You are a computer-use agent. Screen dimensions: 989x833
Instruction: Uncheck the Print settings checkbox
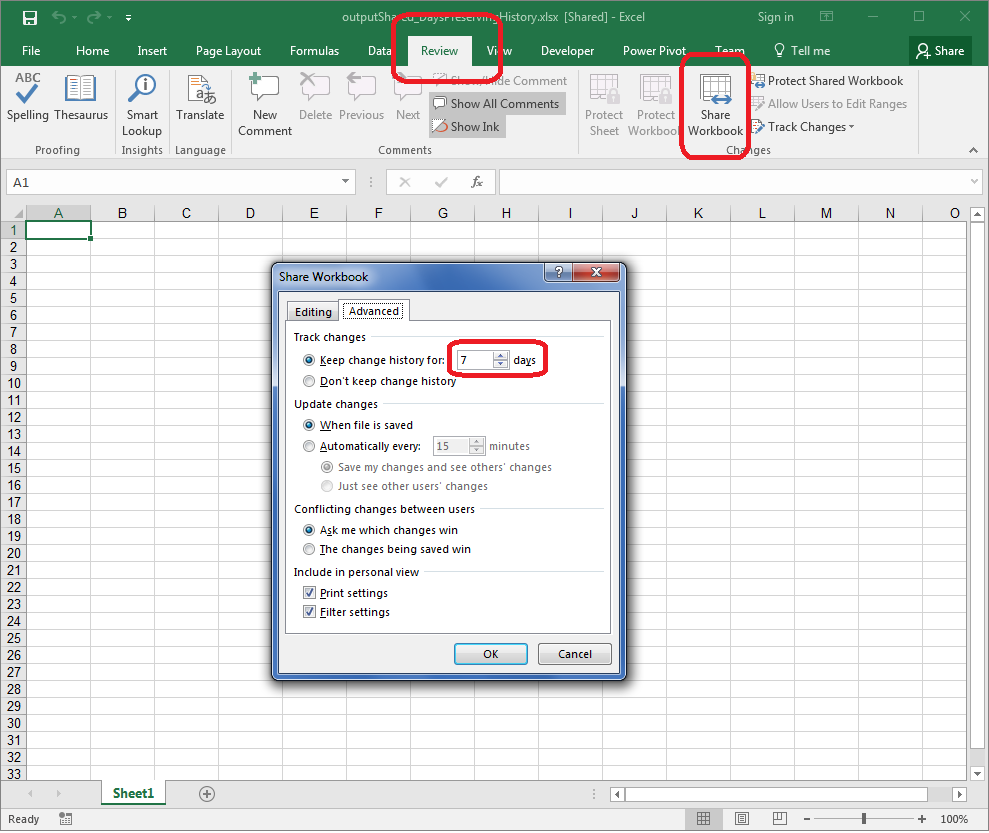click(309, 593)
